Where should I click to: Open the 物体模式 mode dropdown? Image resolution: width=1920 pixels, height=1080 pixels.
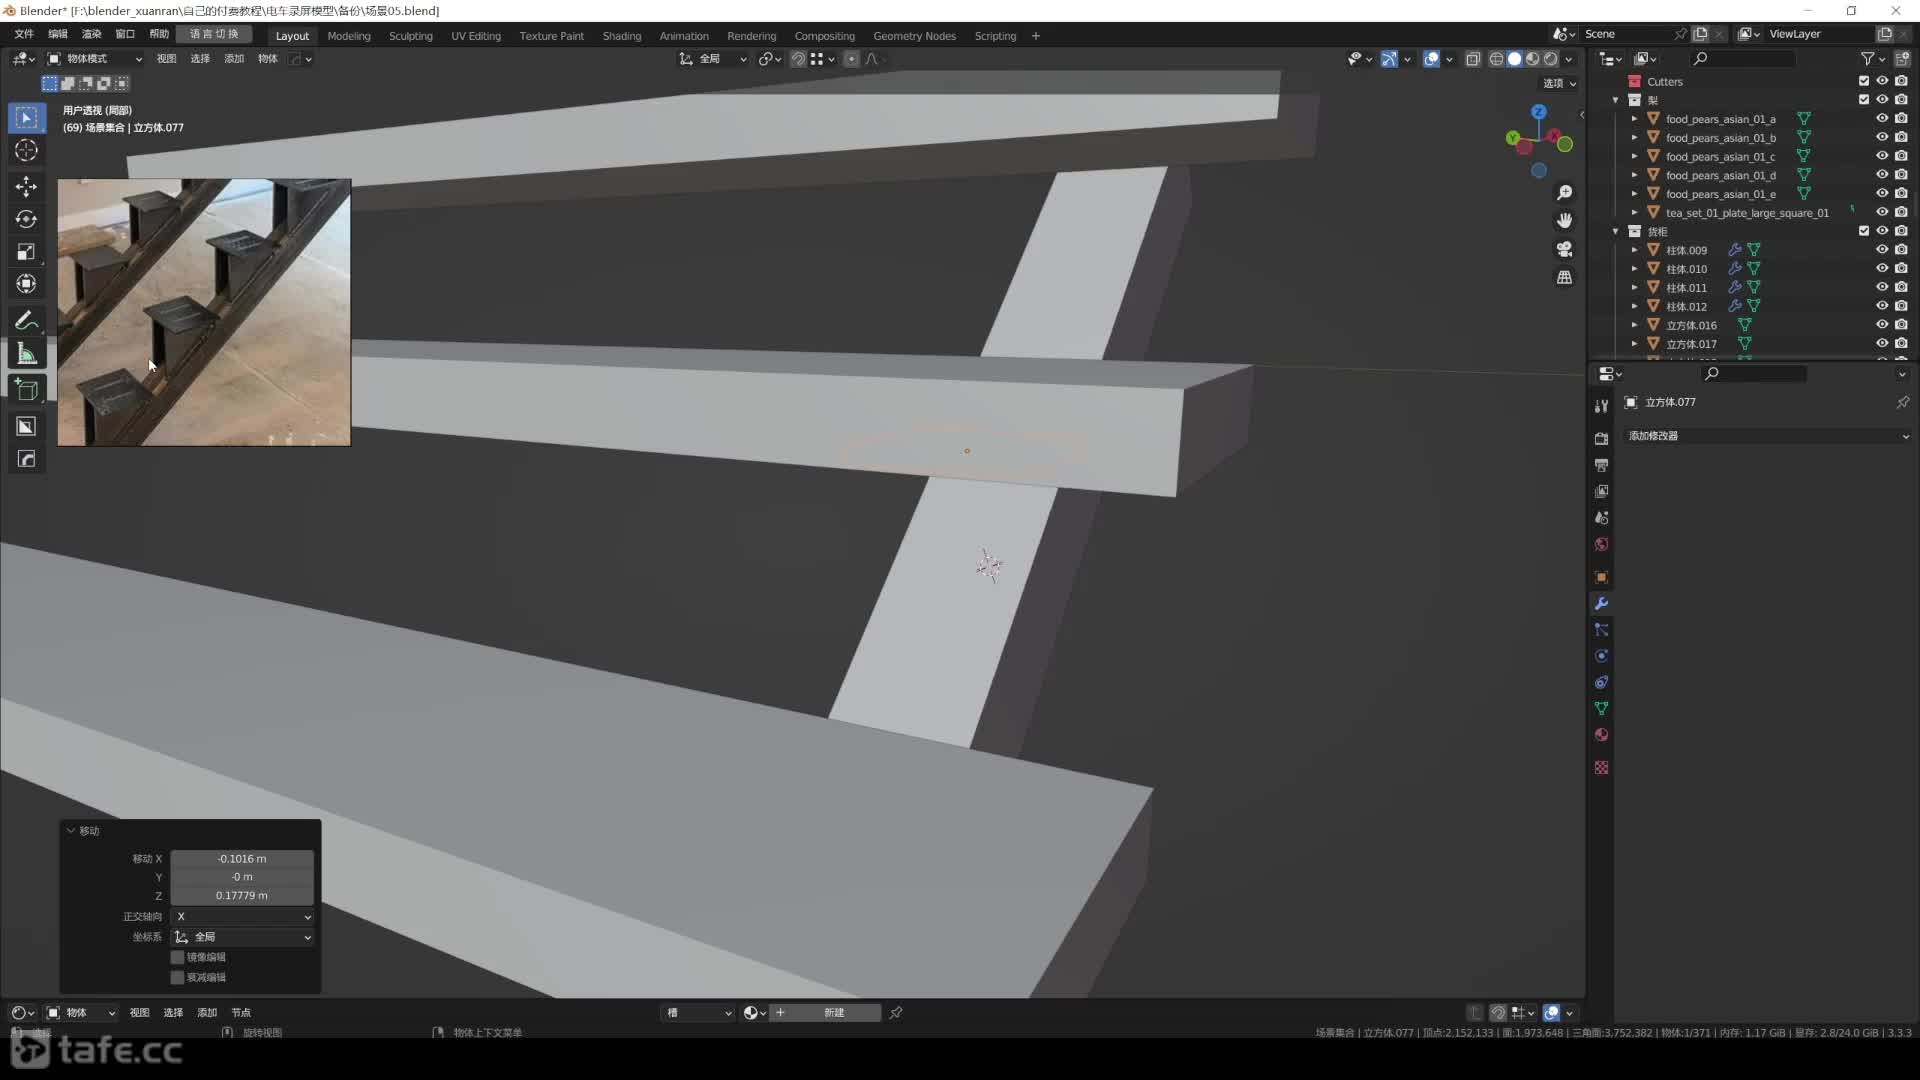point(95,59)
